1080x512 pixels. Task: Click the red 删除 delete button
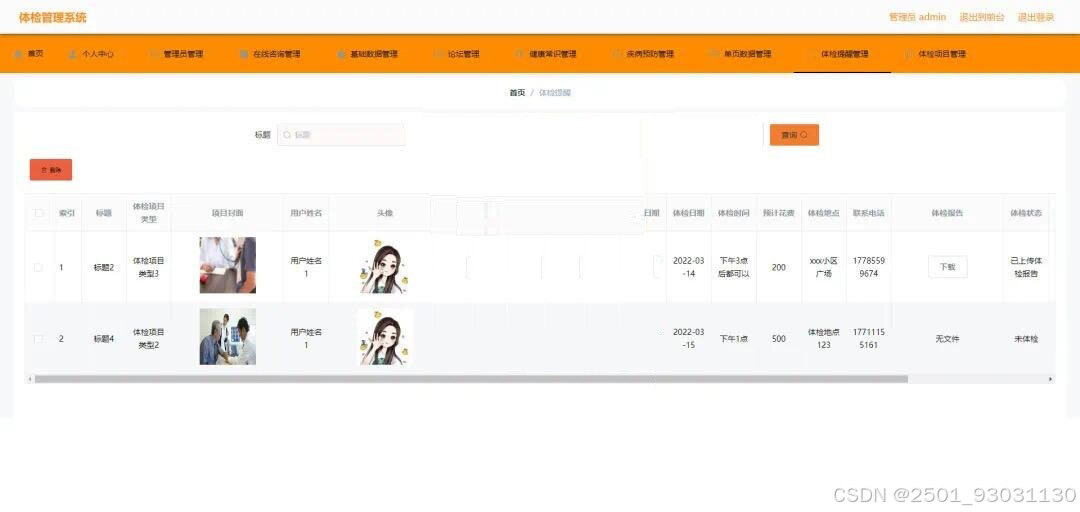click(x=51, y=170)
